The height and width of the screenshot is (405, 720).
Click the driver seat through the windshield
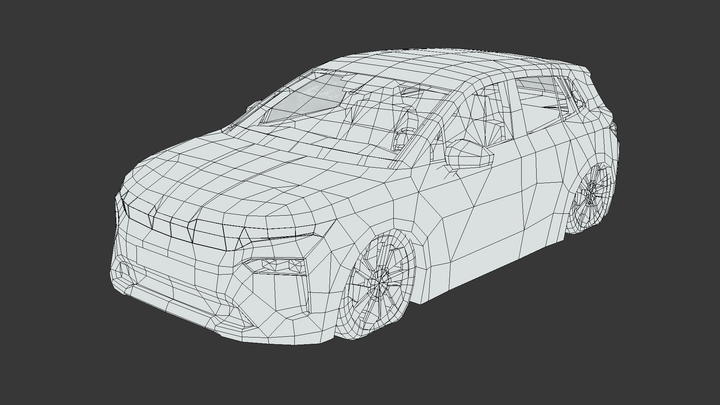(405, 125)
